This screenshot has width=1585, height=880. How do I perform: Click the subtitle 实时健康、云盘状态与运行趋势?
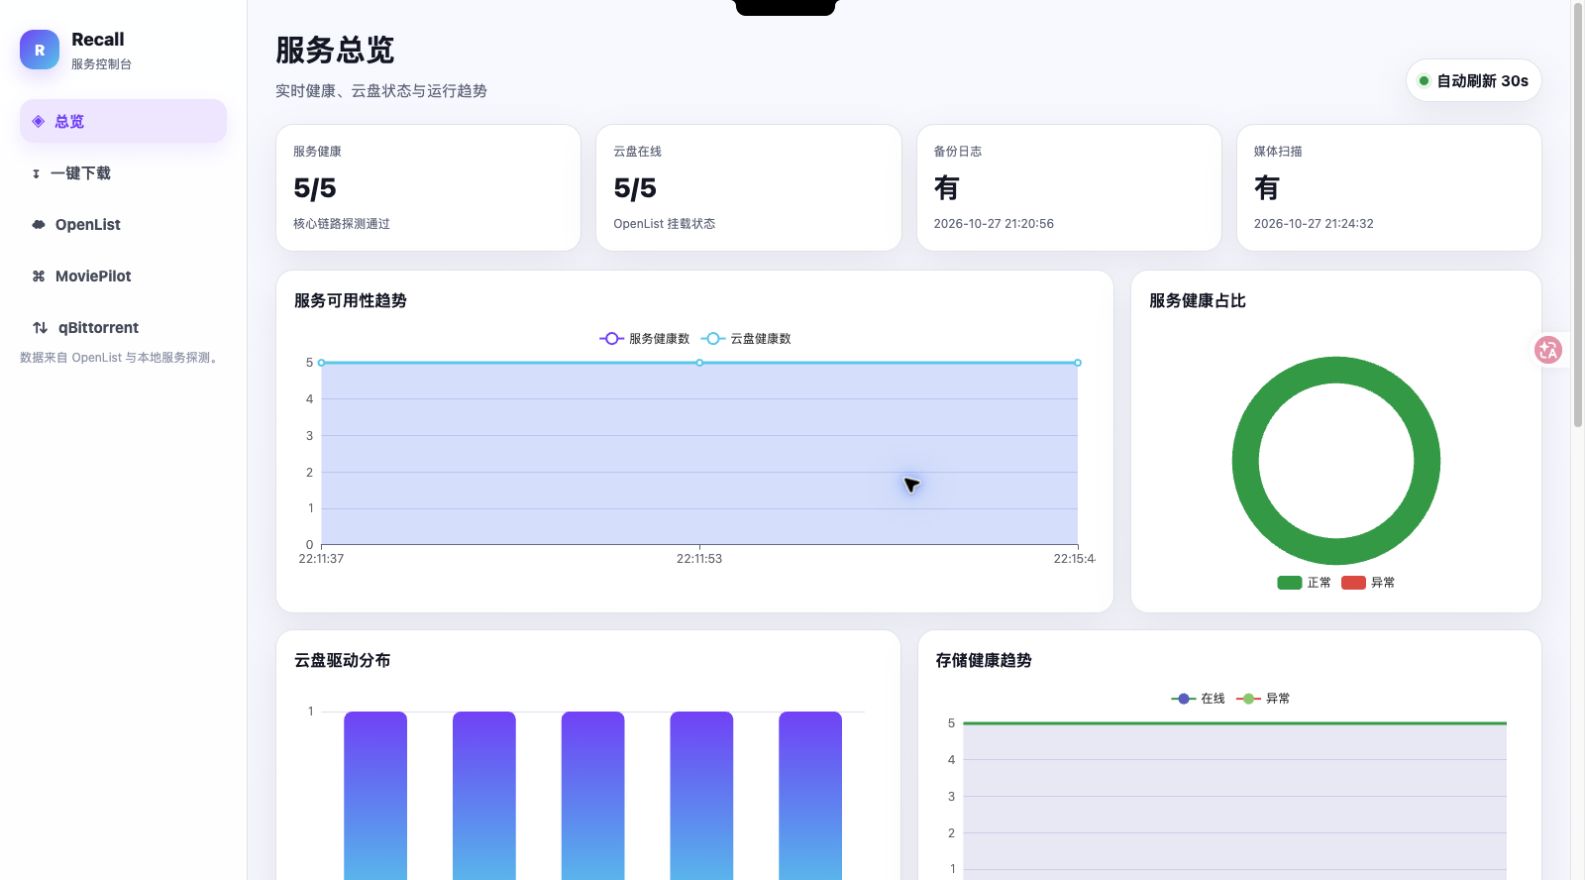pos(381,91)
